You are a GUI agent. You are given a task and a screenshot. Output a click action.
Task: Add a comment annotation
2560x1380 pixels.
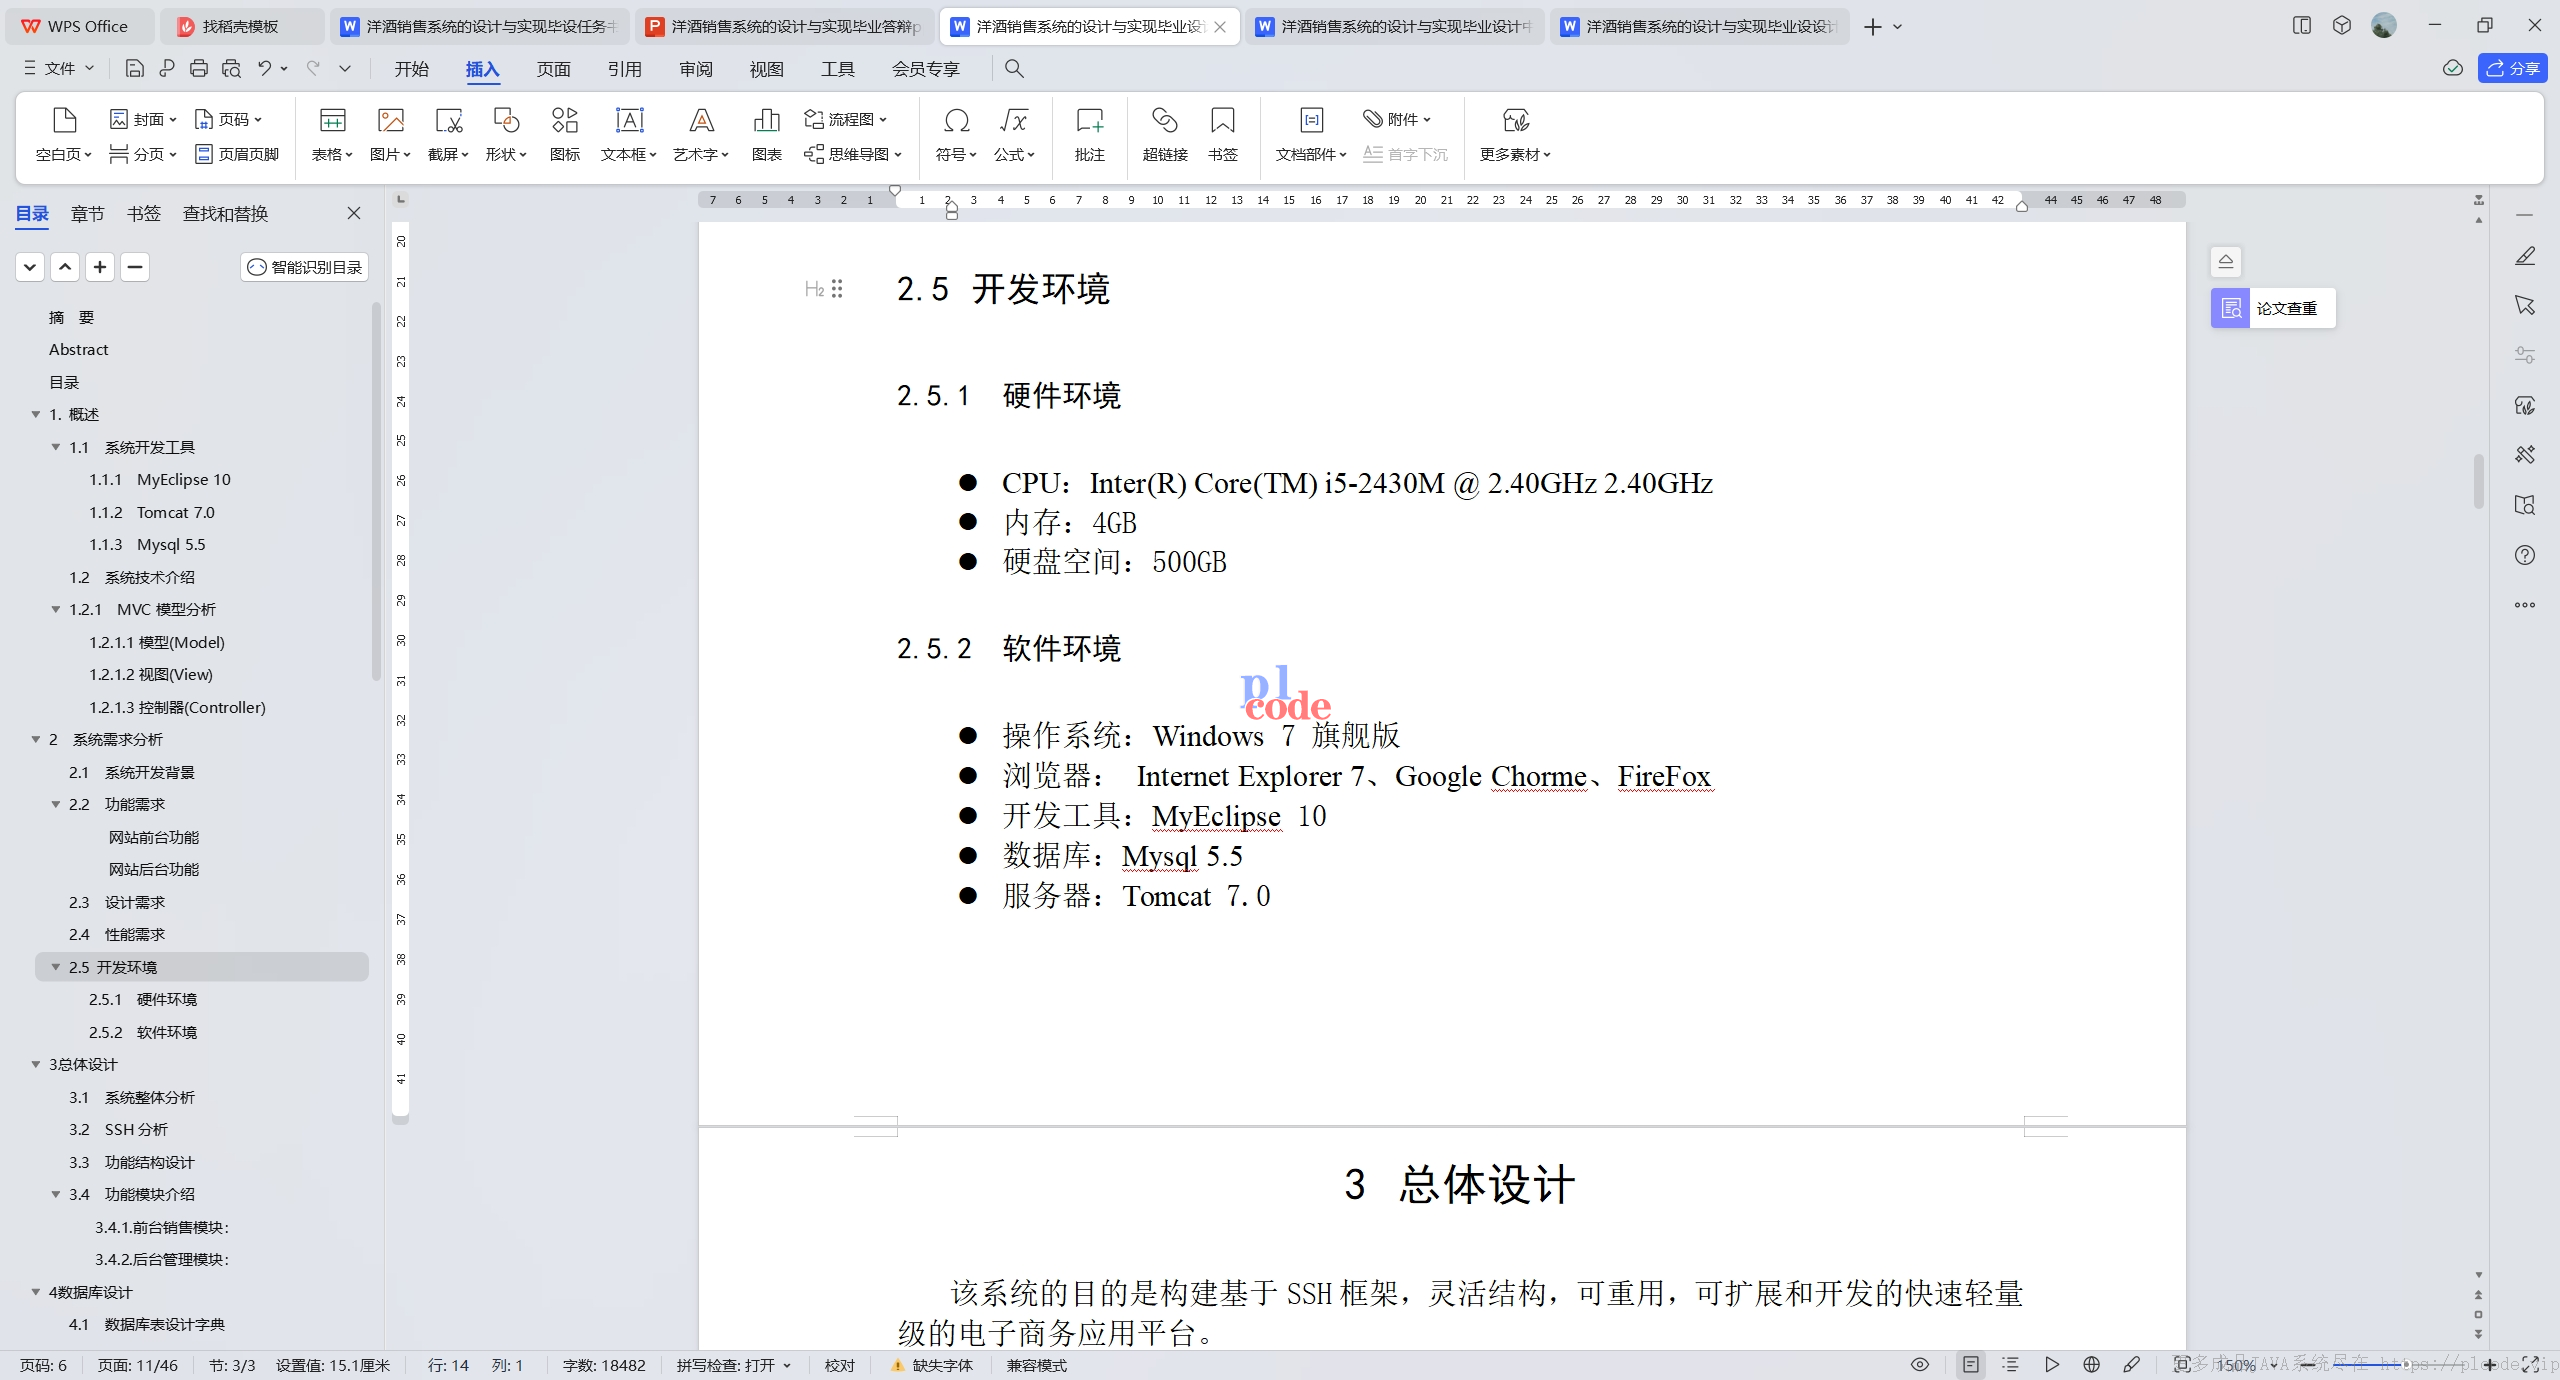pyautogui.click(x=1090, y=135)
